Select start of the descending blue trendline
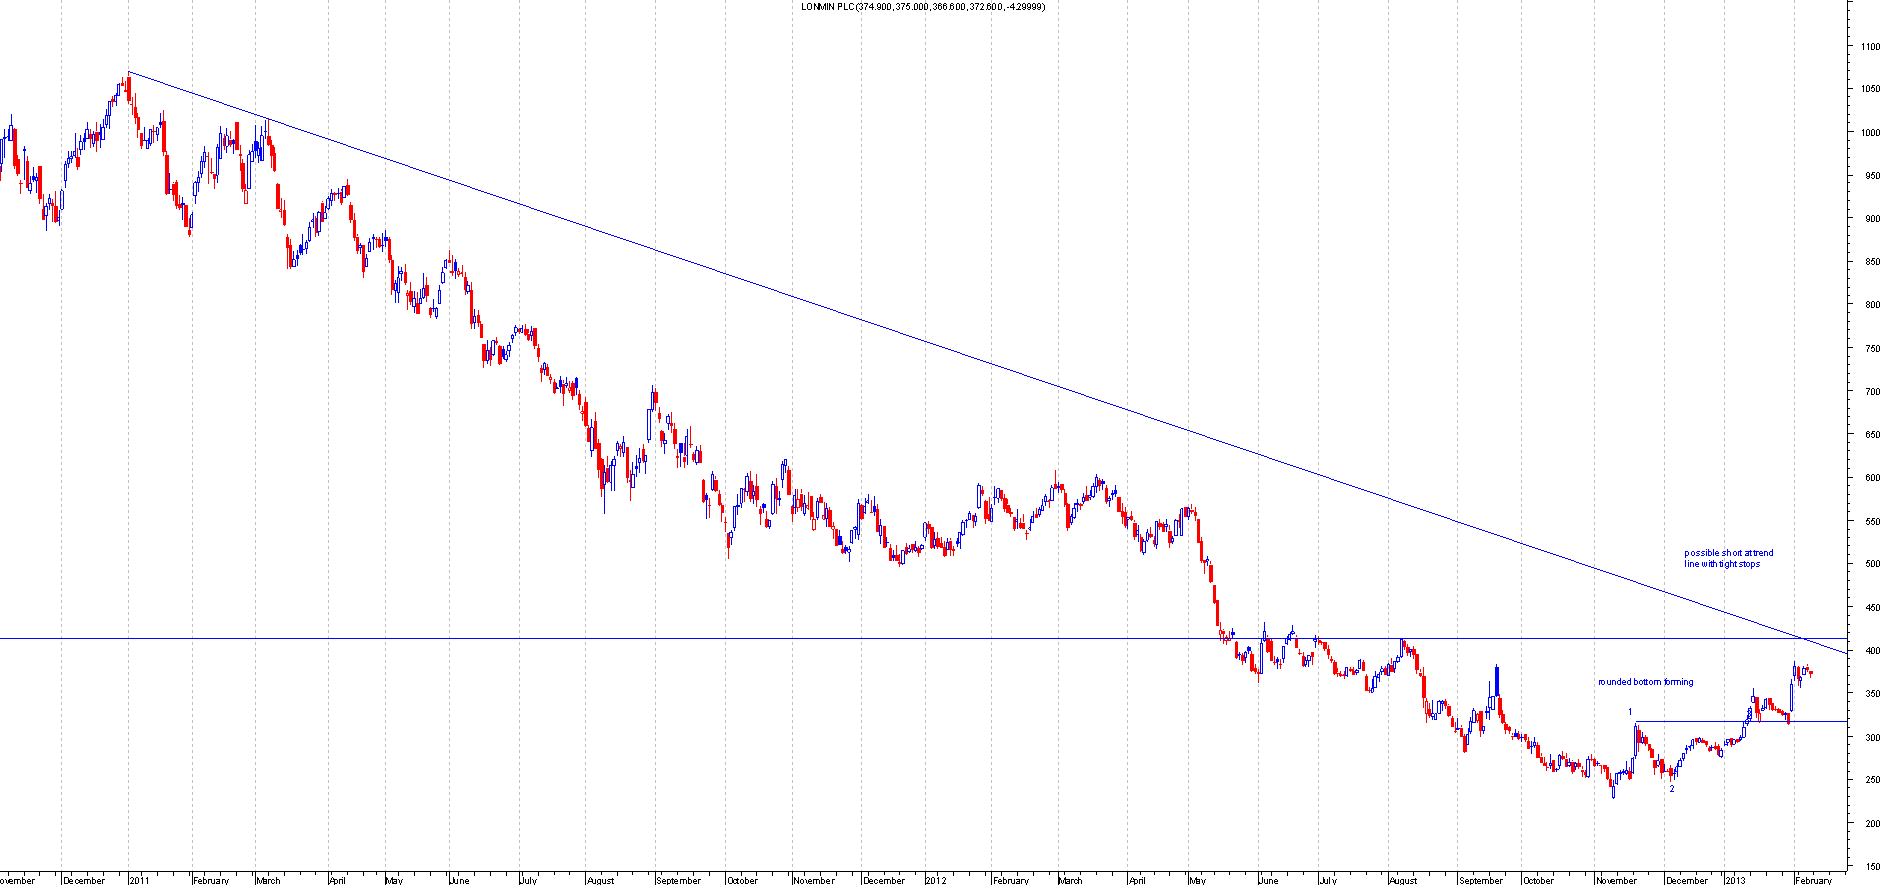This screenshot has width=1883, height=885. [129, 72]
